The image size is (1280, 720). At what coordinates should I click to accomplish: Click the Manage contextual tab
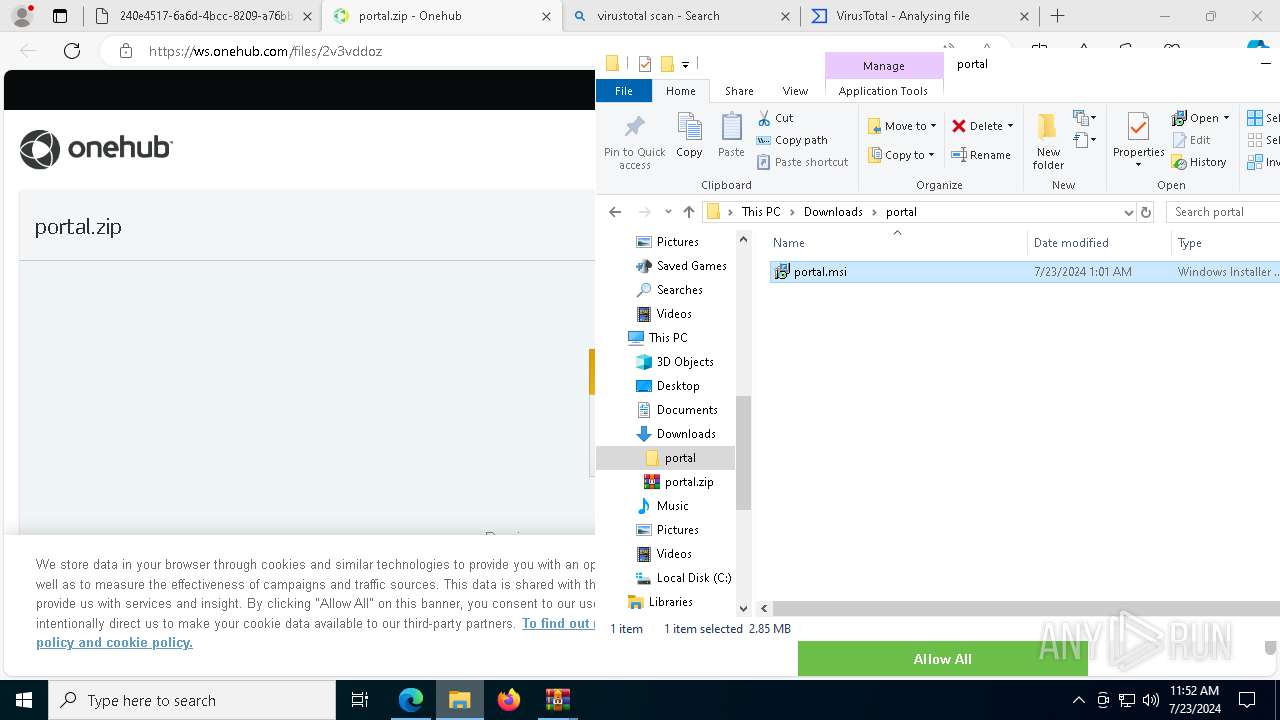[x=883, y=66]
